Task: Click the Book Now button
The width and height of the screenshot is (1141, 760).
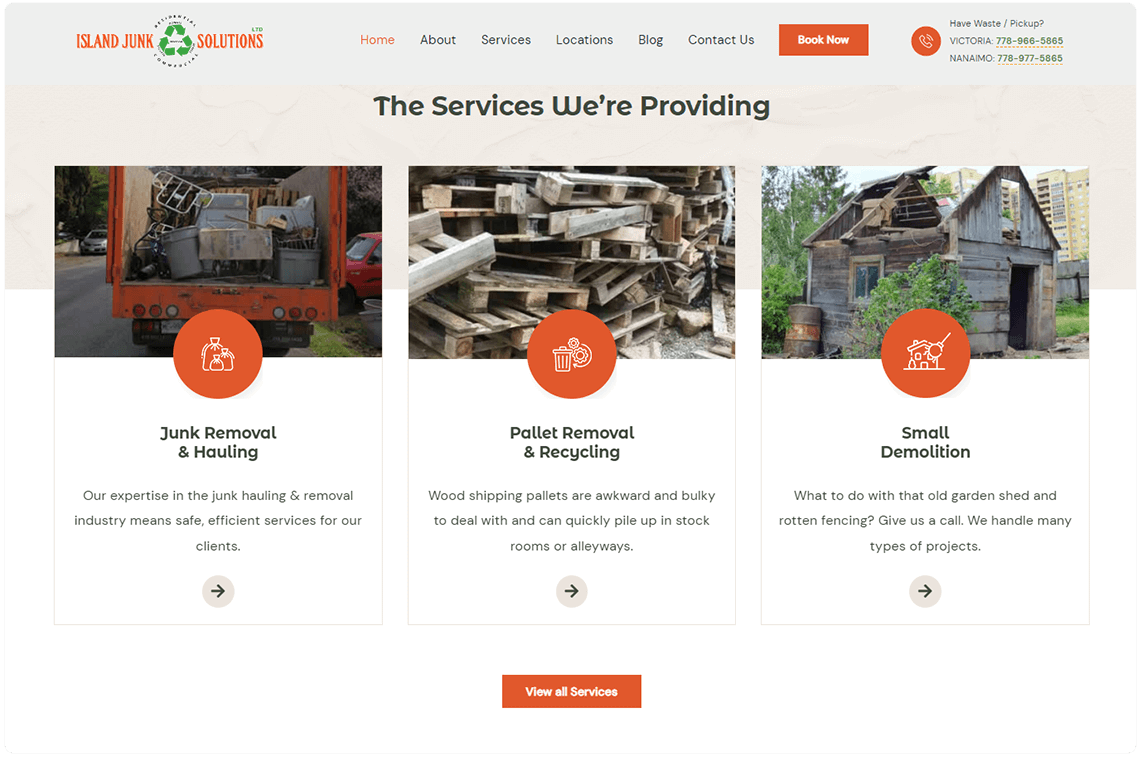Action: point(823,40)
